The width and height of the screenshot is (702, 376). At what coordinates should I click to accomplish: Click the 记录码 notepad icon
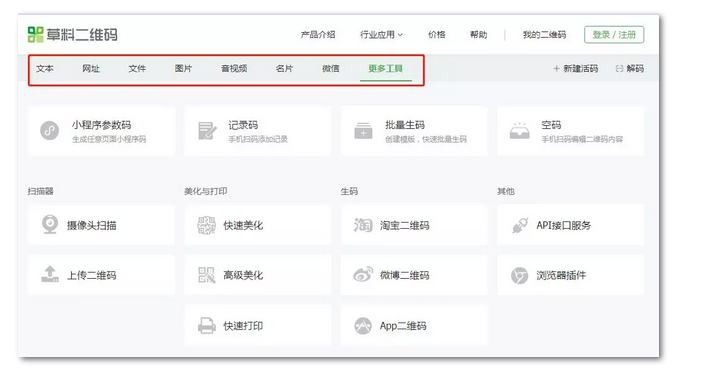[207, 131]
